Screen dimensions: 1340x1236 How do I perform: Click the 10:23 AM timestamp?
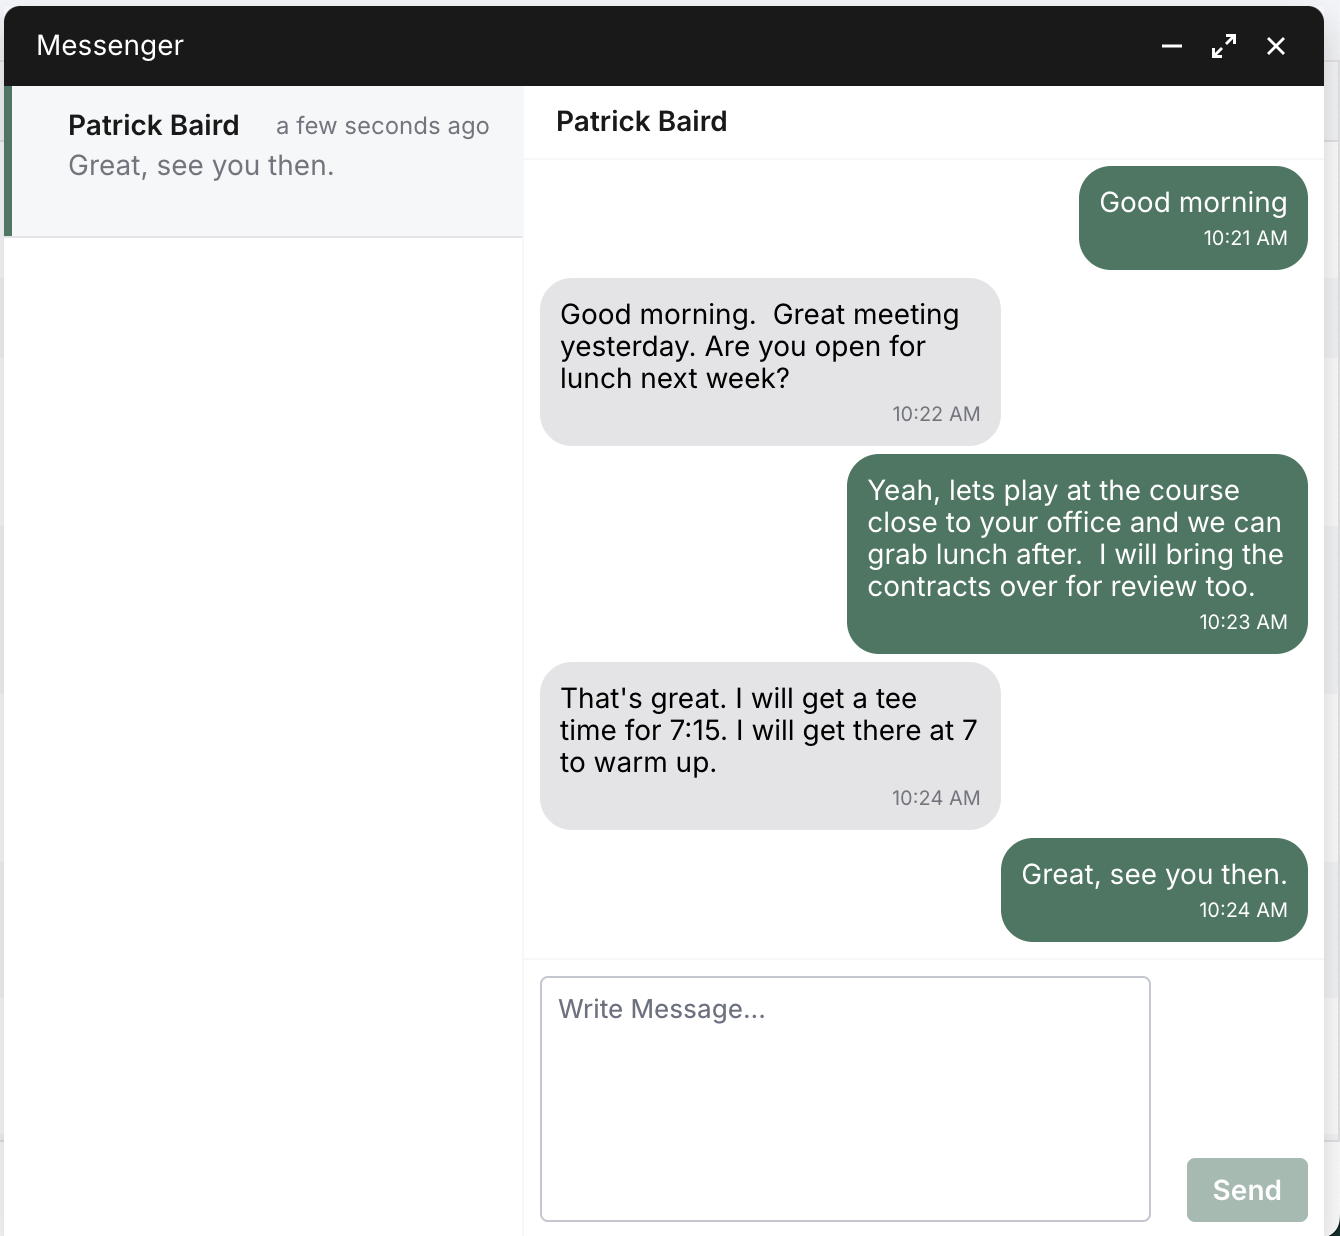(x=1243, y=622)
